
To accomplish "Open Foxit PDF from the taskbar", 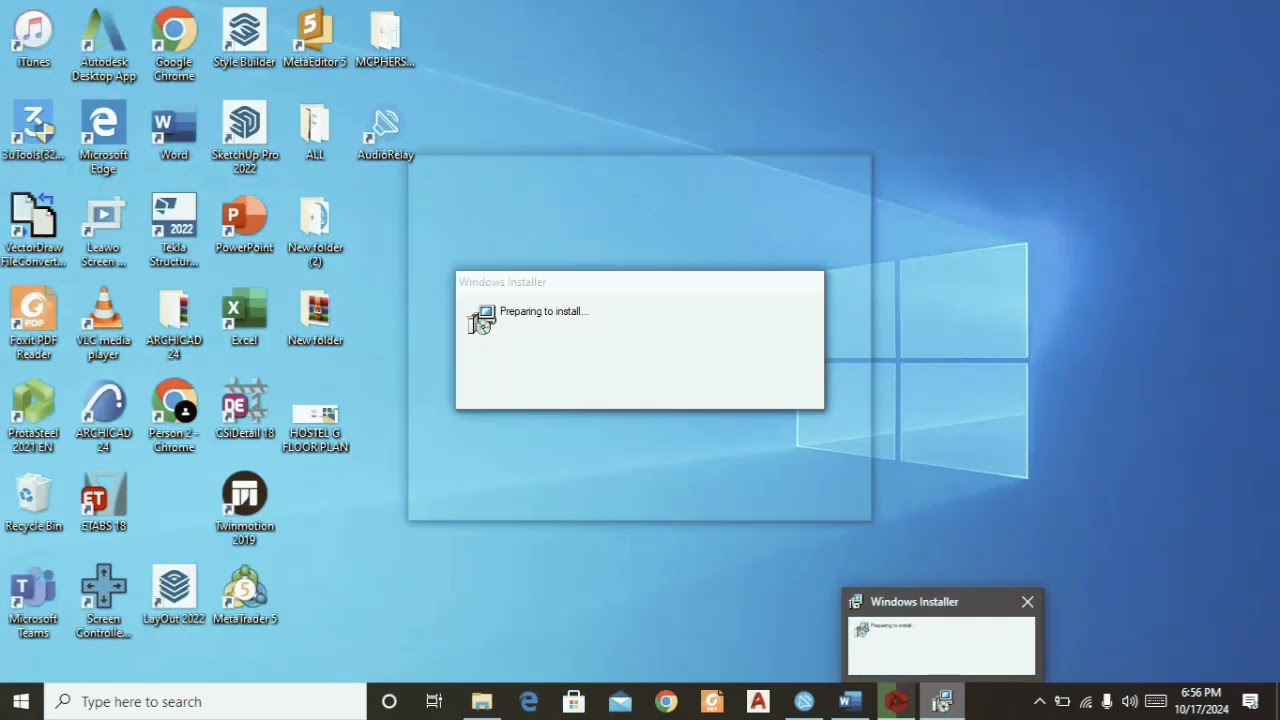I will click(712, 701).
